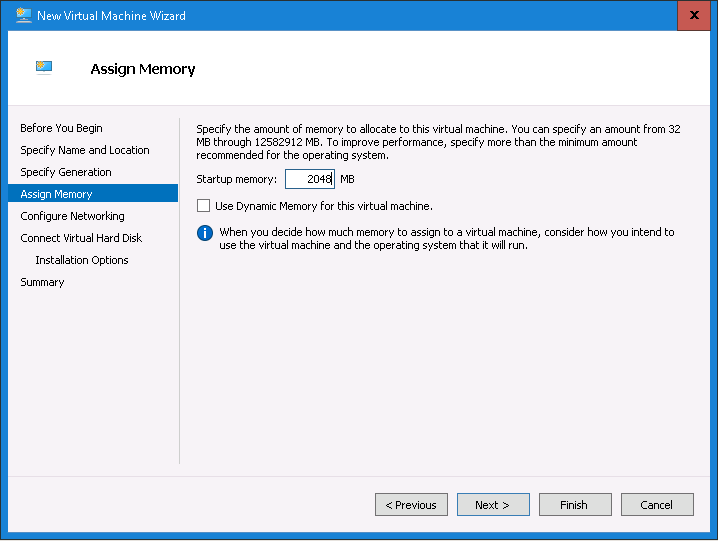Open the Specify Name and Location step
Viewport: 718px width, 541px height.
tap(85, 150)
